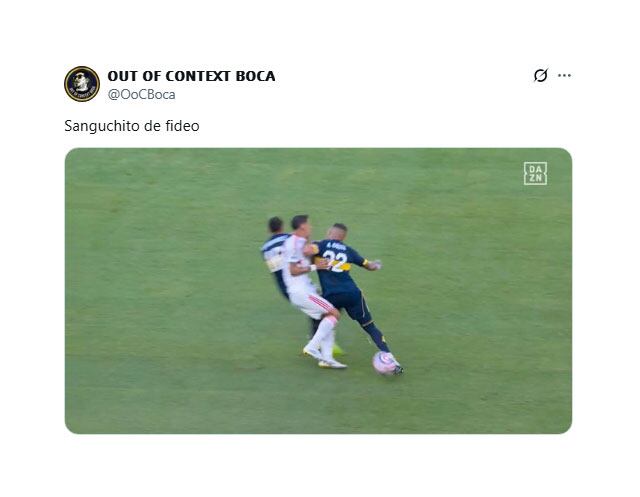The image size is (640, 497).
Task: Select the tweet text "Sanguchito de fideo"
Action: (x=132, y=126)
